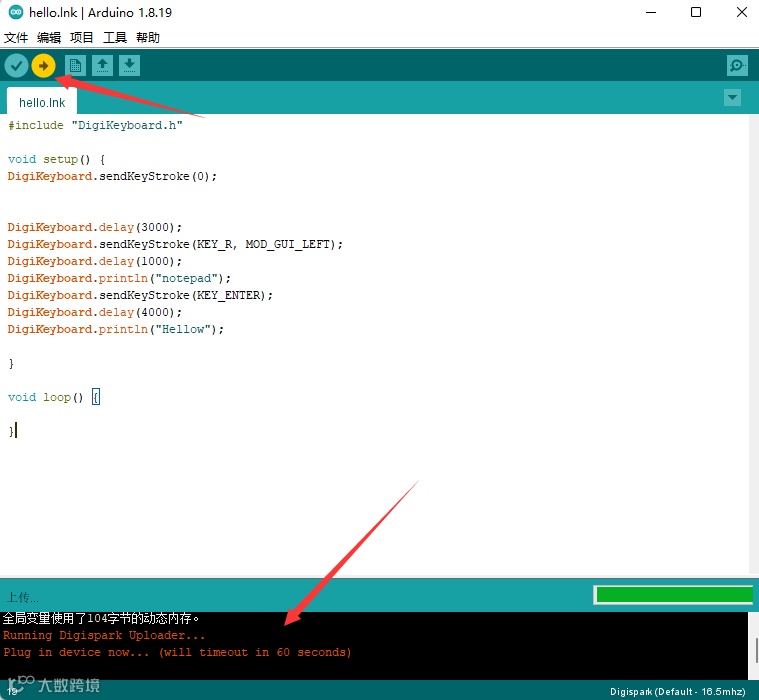Click the delay(1000) line
Screen dimensions: 759x700
(95, 261)
